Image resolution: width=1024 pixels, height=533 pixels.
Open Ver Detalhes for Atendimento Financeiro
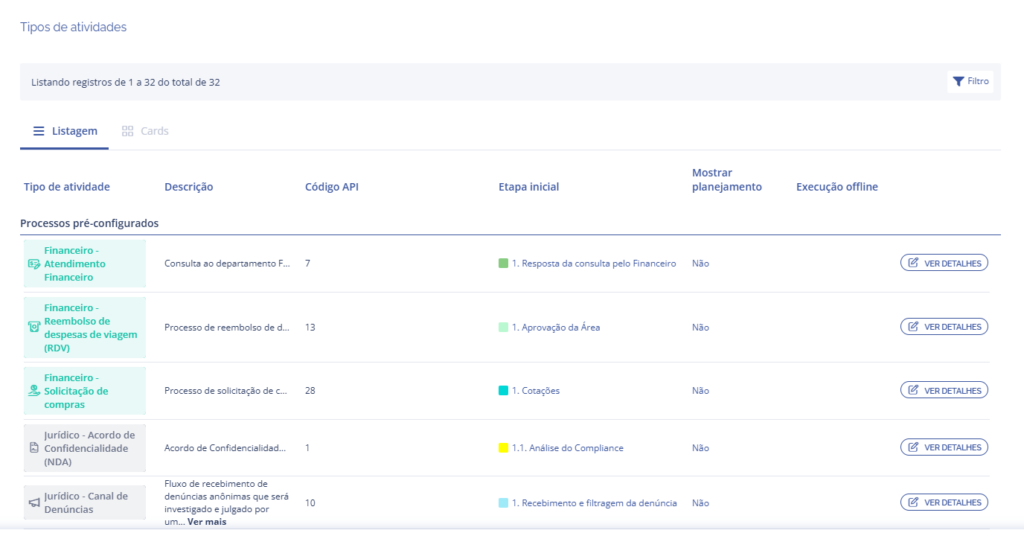point(944,263)
